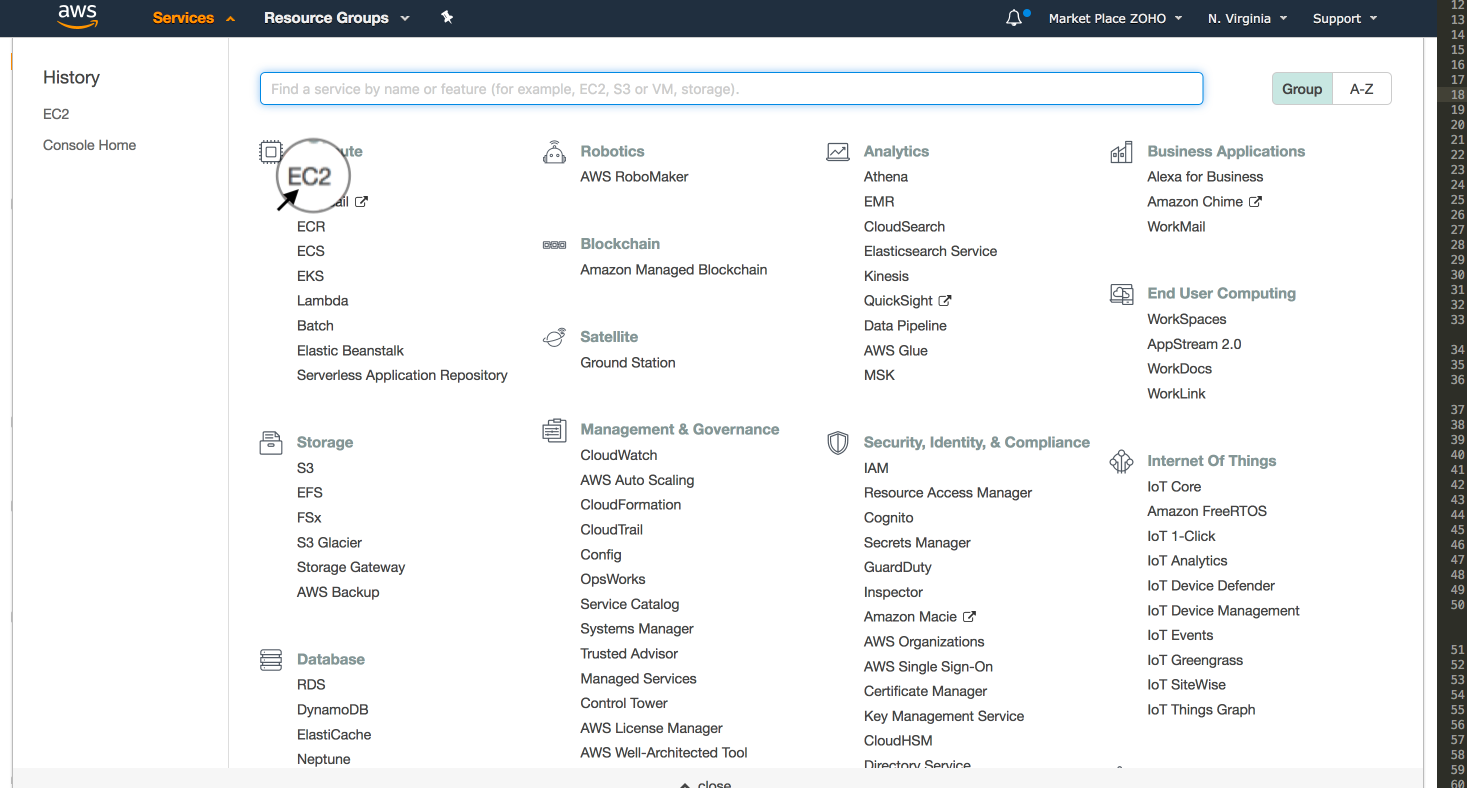This screenshot has width=1467, height=788.
Task: Click Amazon Macie's external link icon
Action: click(x=969, y=617)
